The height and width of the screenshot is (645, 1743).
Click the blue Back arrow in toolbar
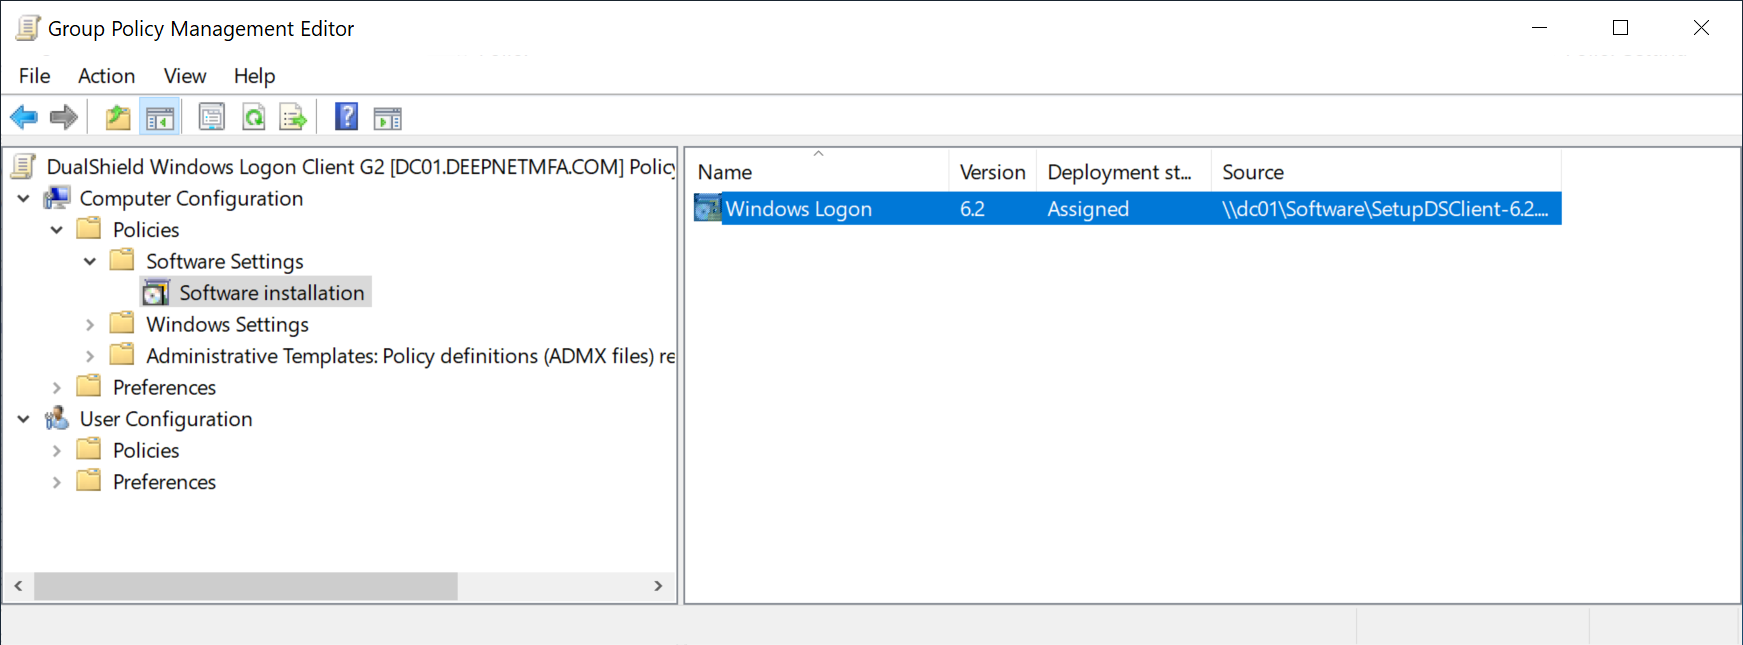(24, 118)
